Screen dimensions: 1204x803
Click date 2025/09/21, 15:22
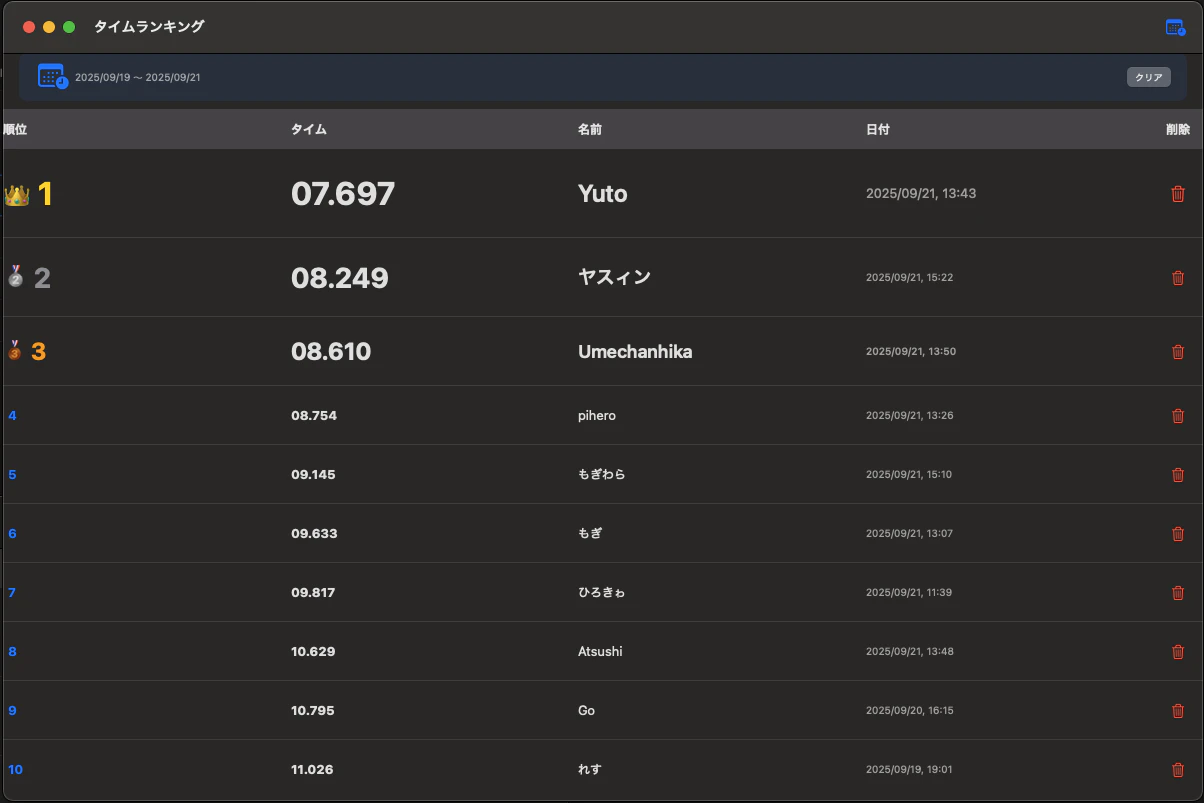point(910,278)
